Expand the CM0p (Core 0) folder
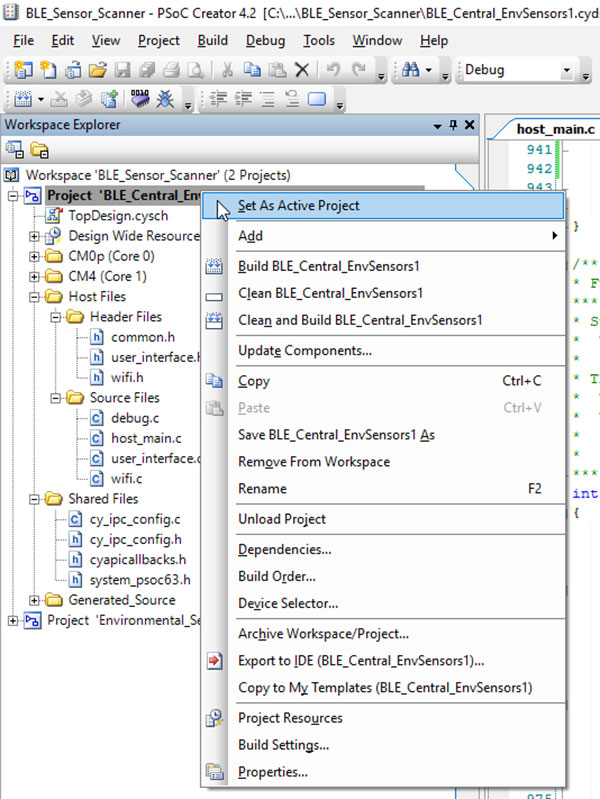The image size is (600, 799). 34,256
